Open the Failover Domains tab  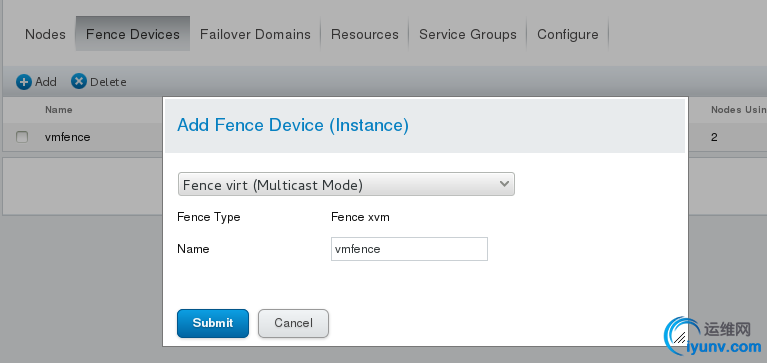coord(255,34)
